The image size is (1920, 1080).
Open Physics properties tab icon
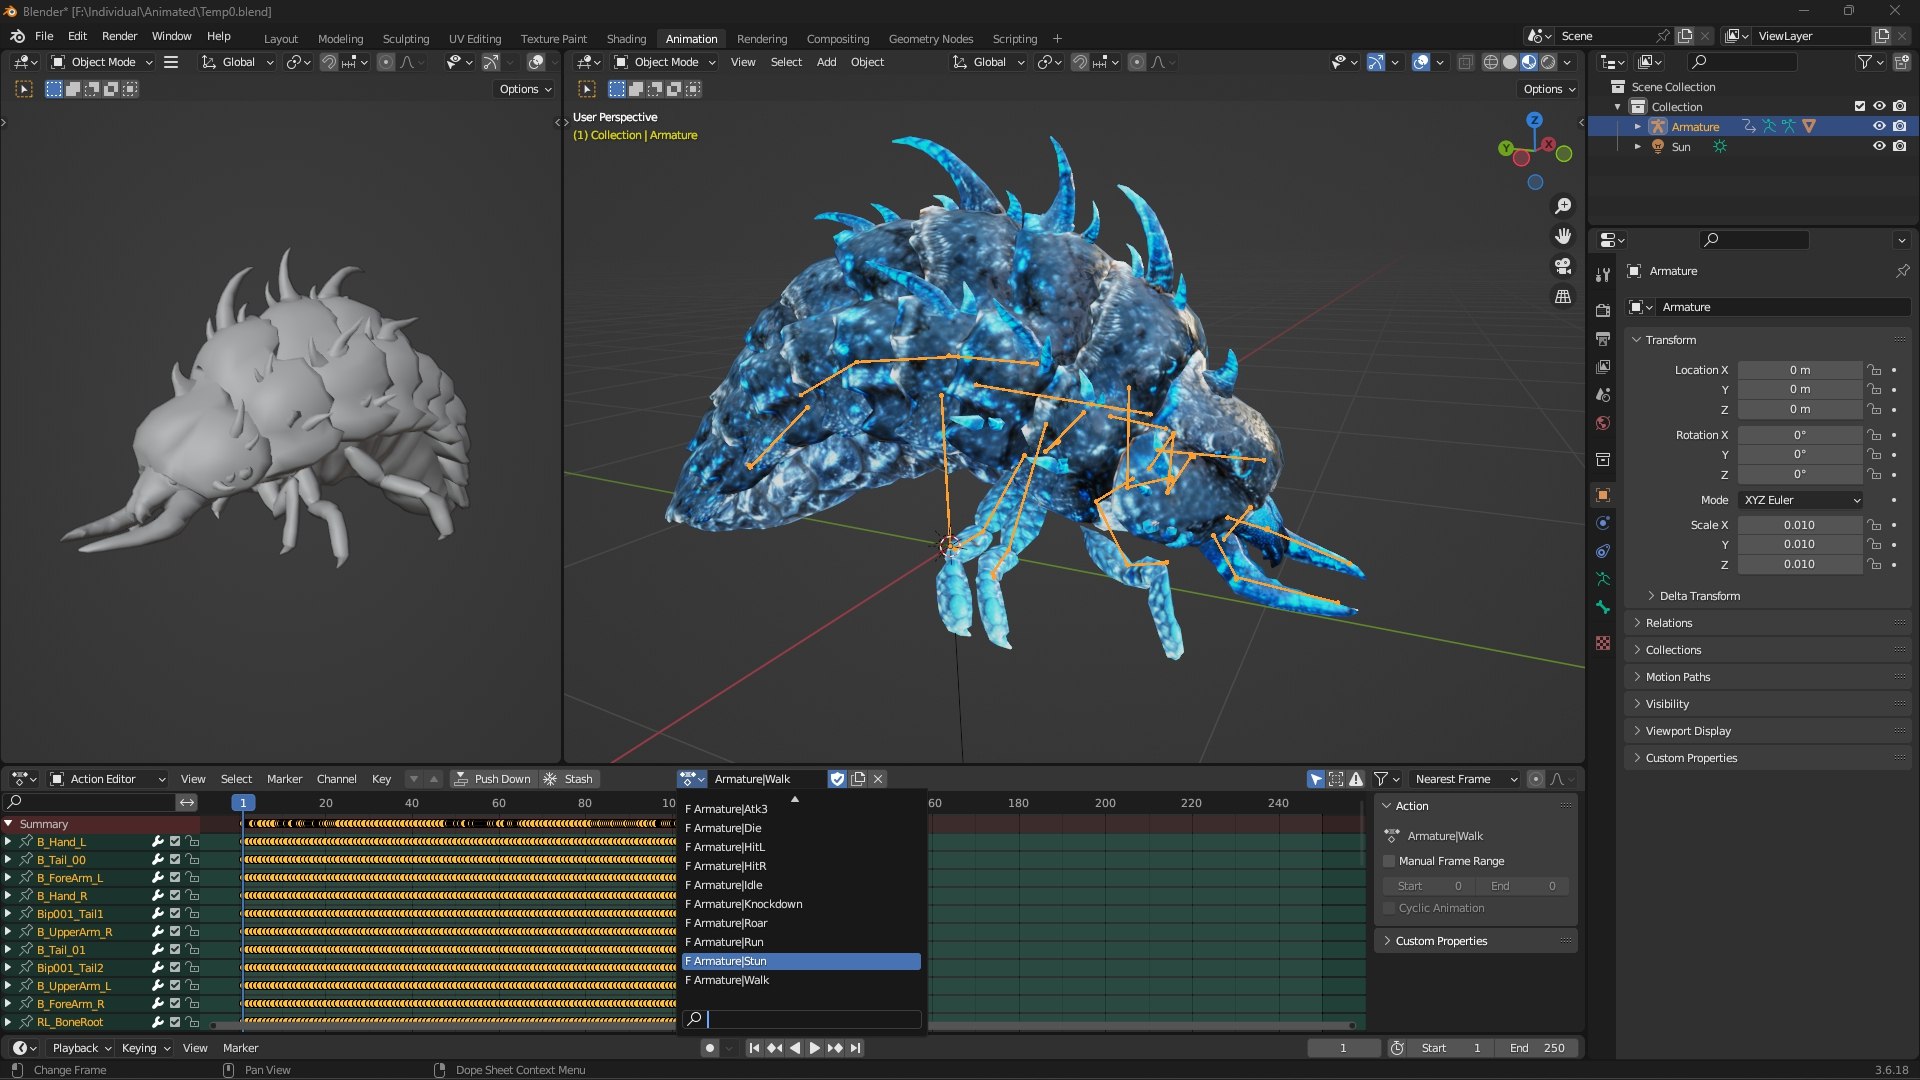[x=1603, y=523]
